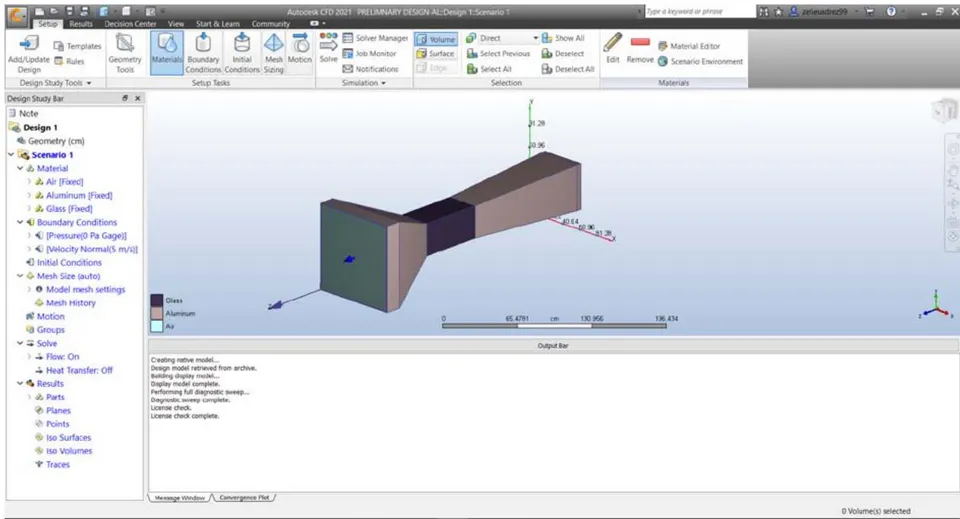Open Scenario Environment
This screenshot has height=519, width=960.
tap(700, 61)
